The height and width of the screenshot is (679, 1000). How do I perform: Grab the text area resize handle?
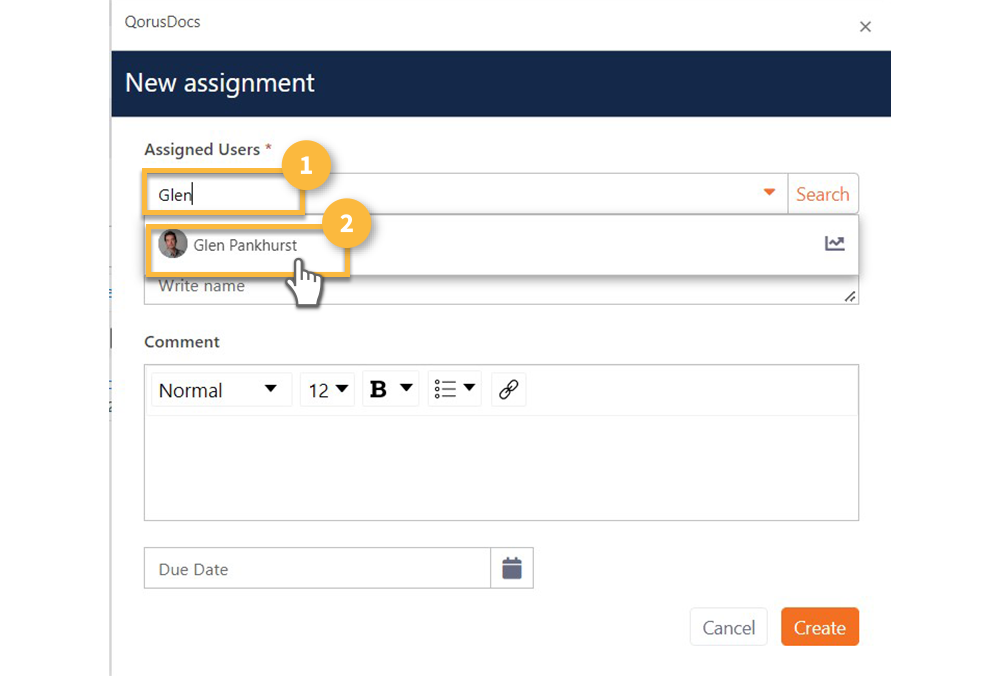[850, 296]
